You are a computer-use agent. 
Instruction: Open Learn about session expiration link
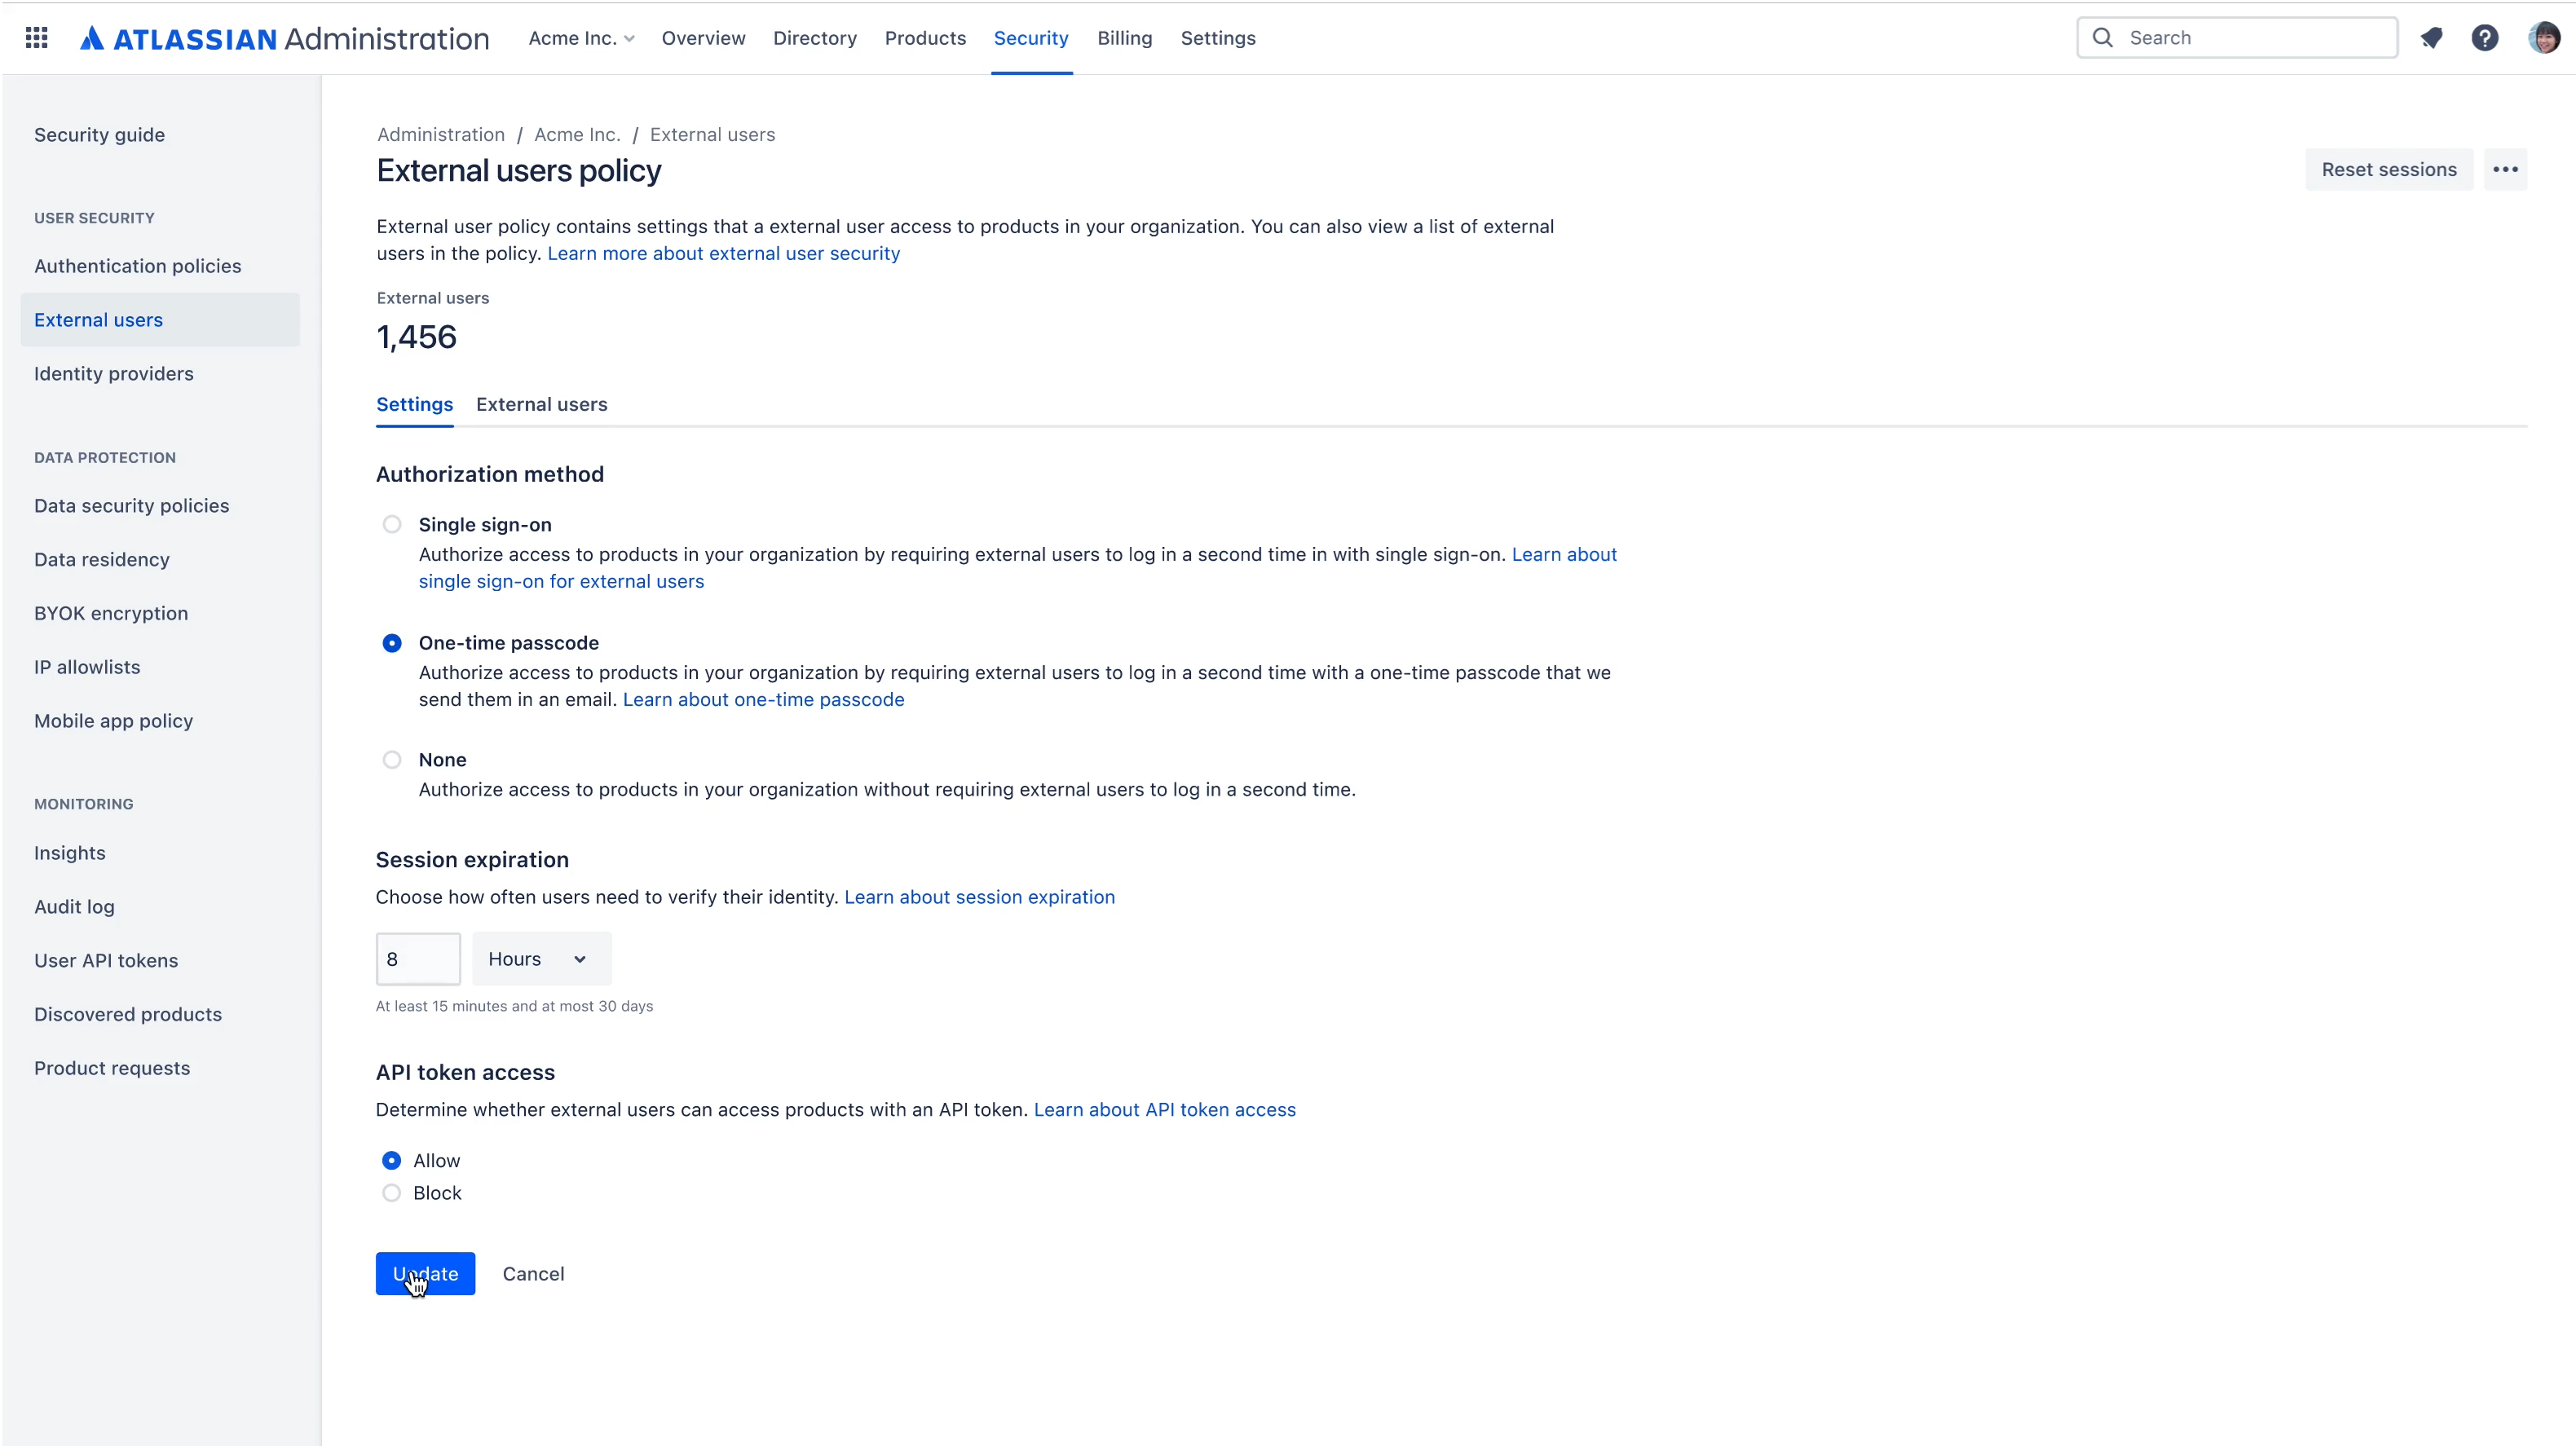click(x=979, y=897)
